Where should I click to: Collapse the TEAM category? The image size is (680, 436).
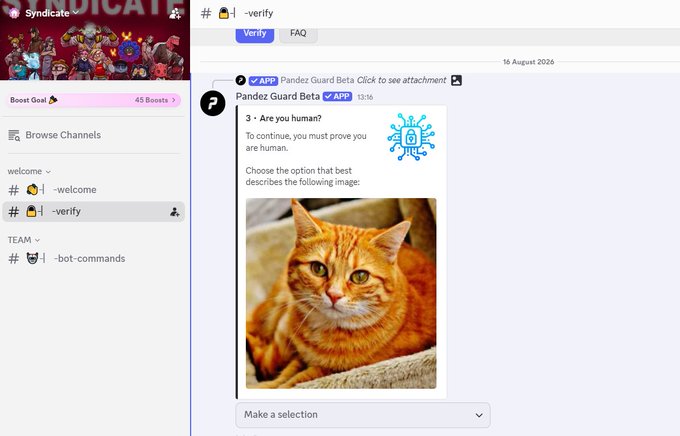pos(24,240)
